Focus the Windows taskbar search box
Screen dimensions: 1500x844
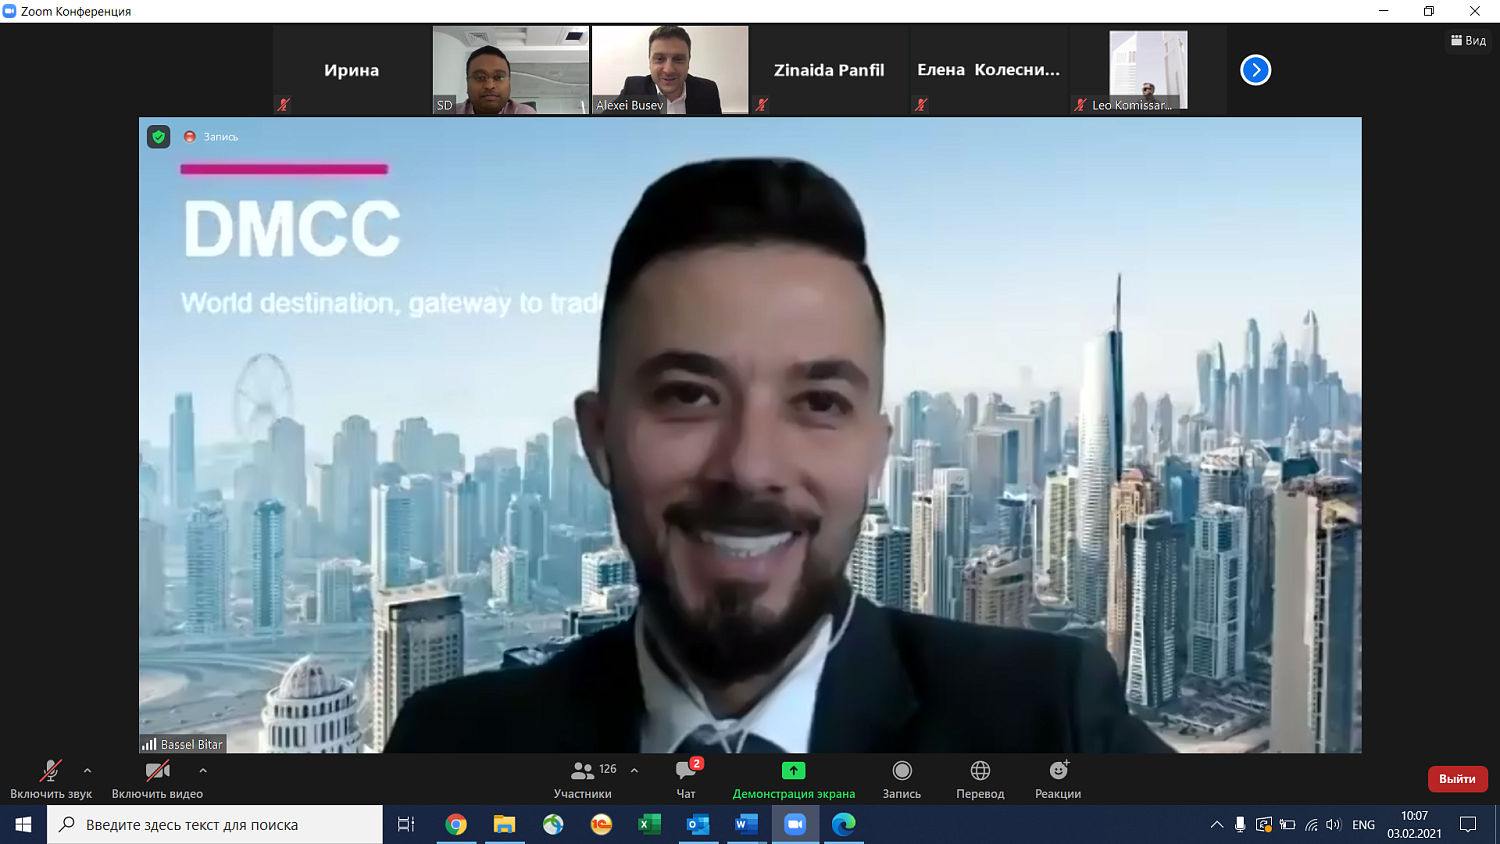(215, 824)
